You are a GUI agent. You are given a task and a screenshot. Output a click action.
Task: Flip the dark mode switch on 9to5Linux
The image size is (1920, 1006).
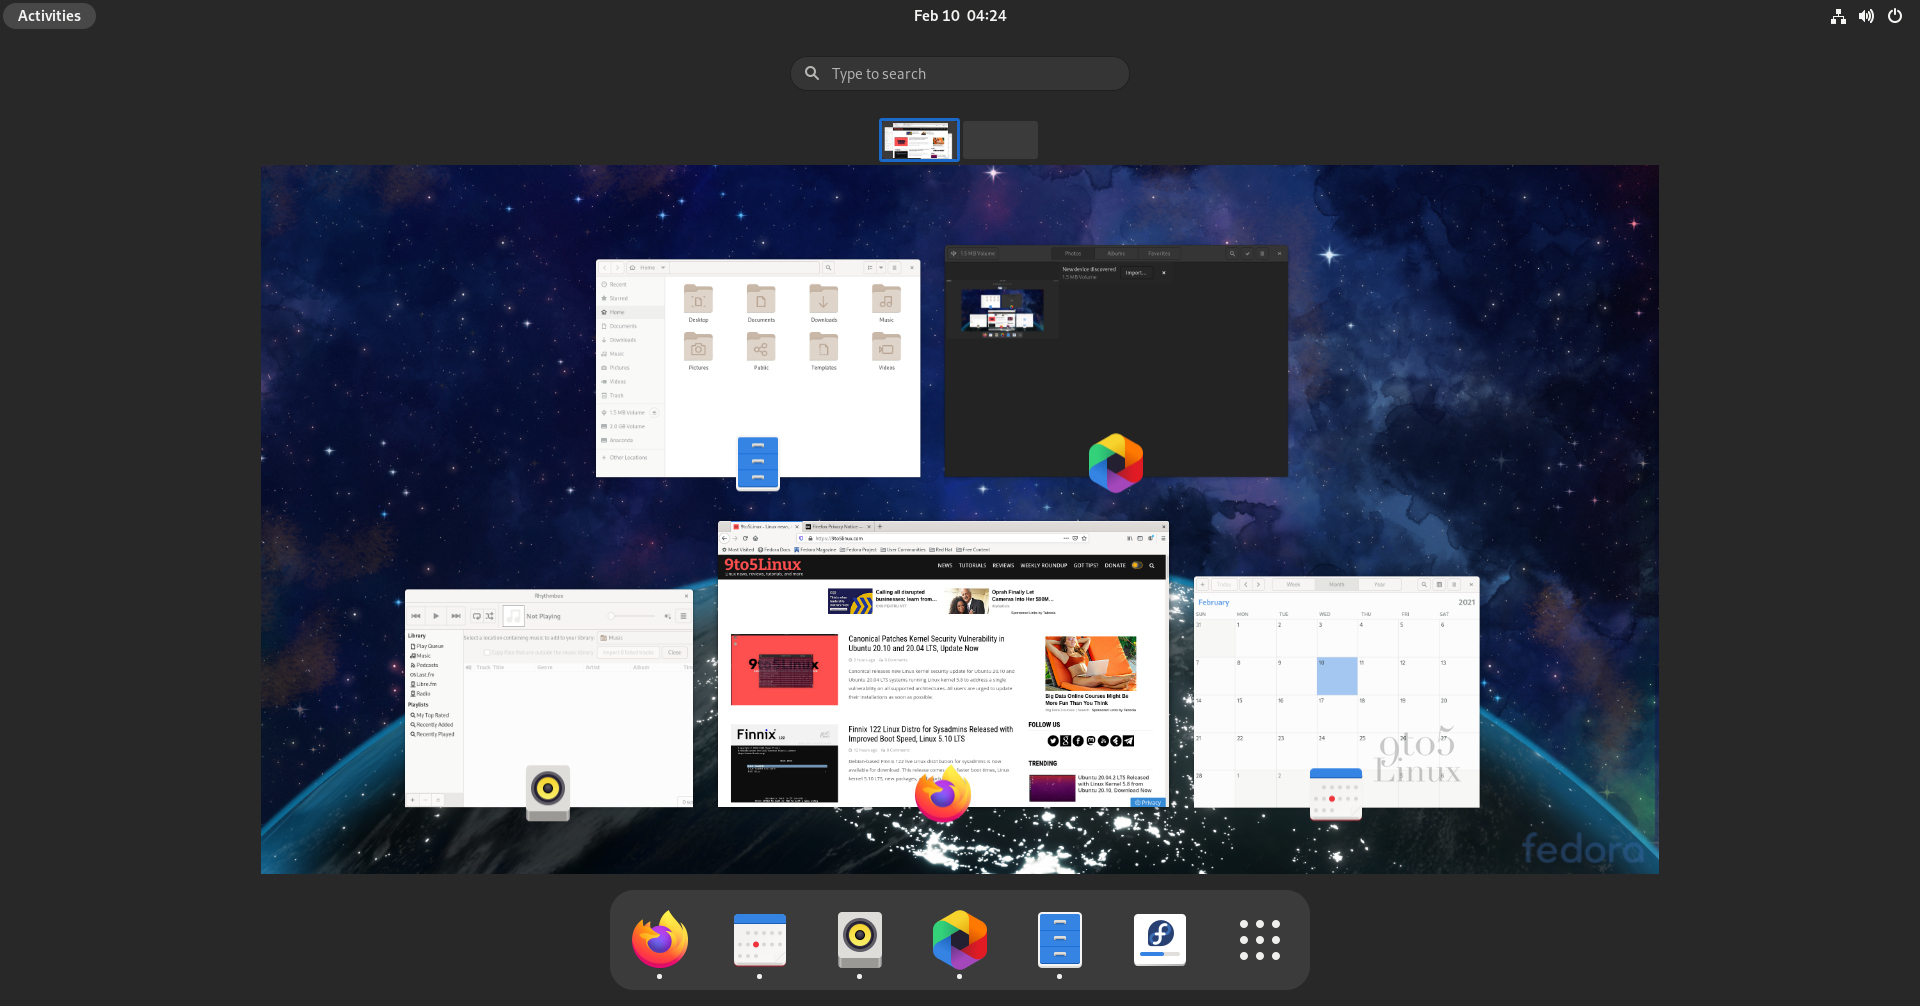tap(1136, 565)
